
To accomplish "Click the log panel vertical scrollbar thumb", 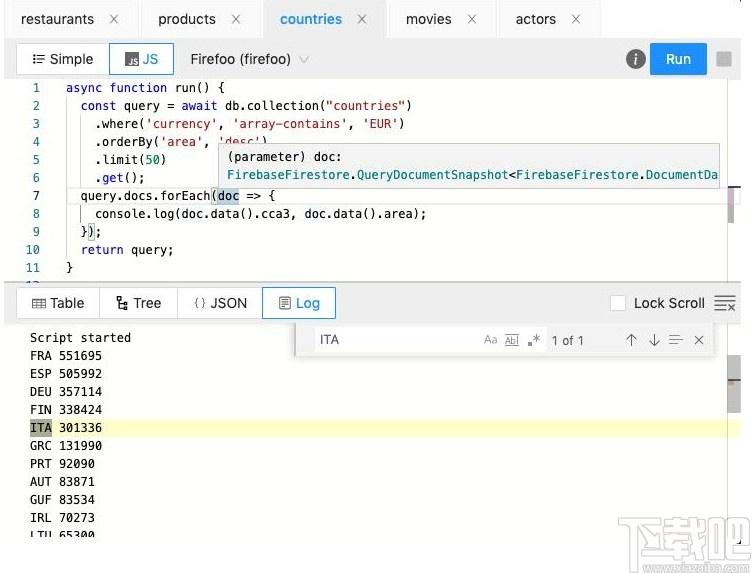I will [734, 384].
